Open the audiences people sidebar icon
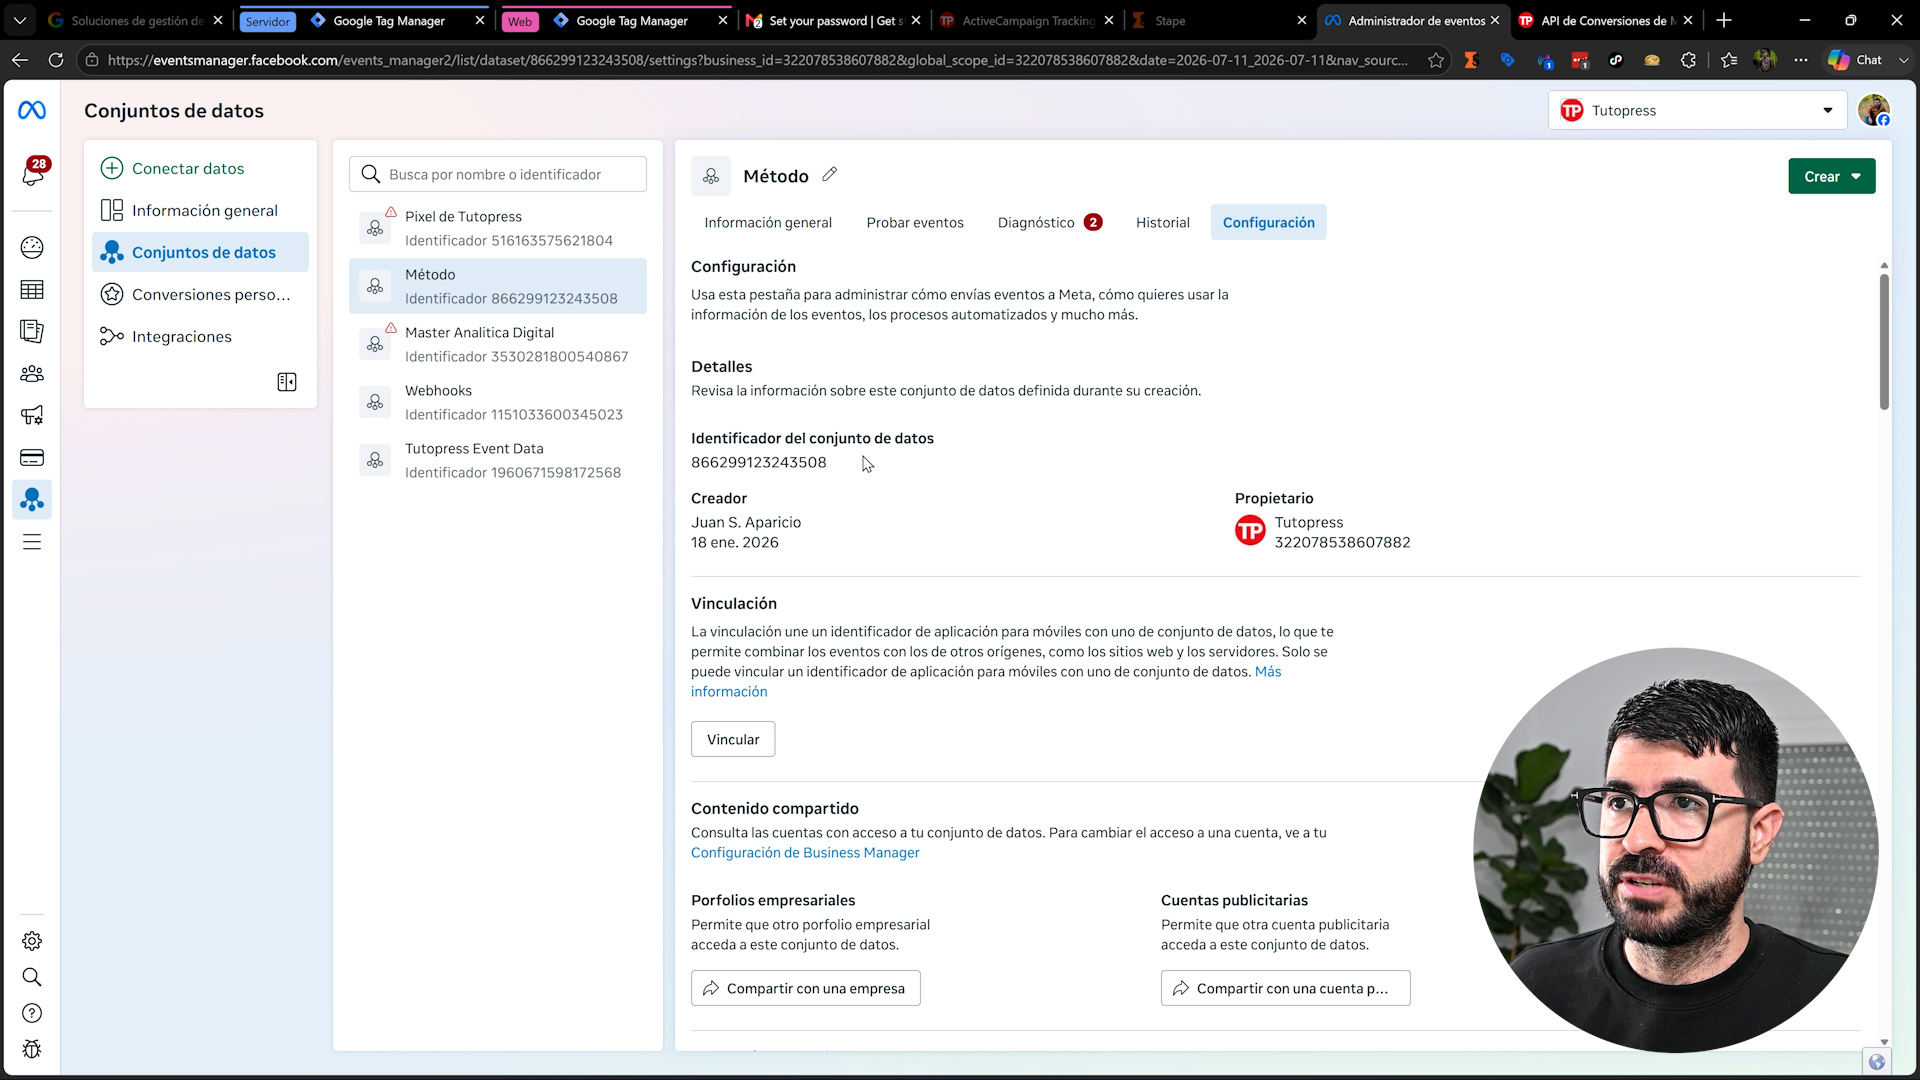Image resolution: width=1920 pixels, height=1080 pixels. coord(32,373)
